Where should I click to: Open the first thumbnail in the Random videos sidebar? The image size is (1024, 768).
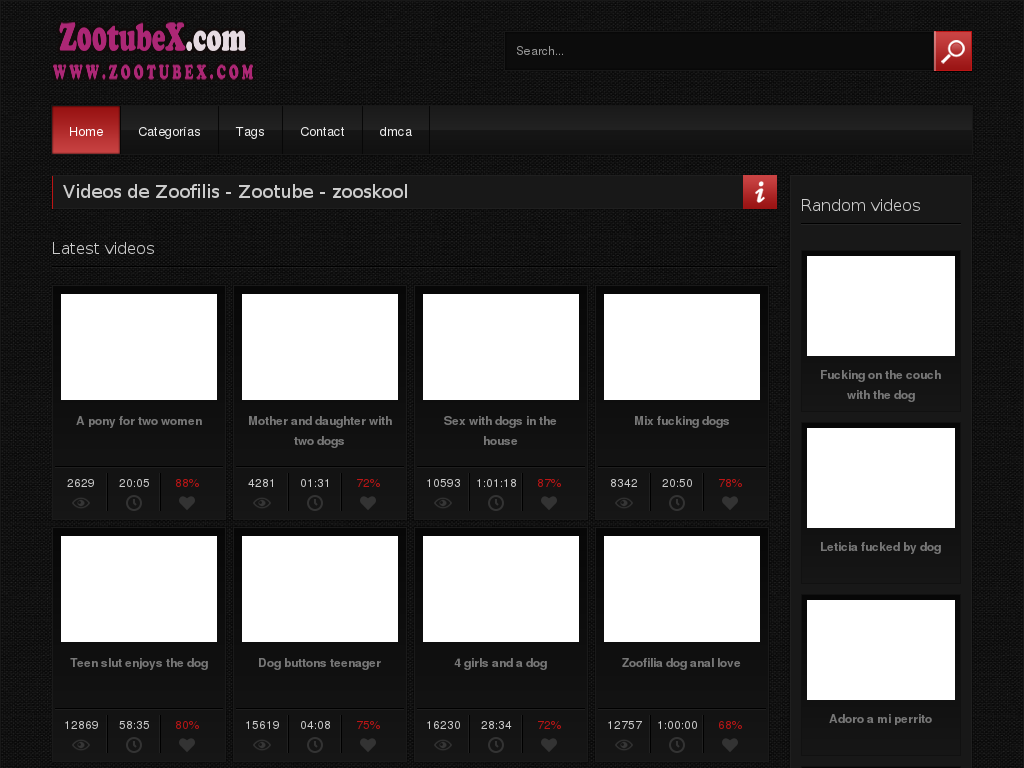click(x=881, y=305)
